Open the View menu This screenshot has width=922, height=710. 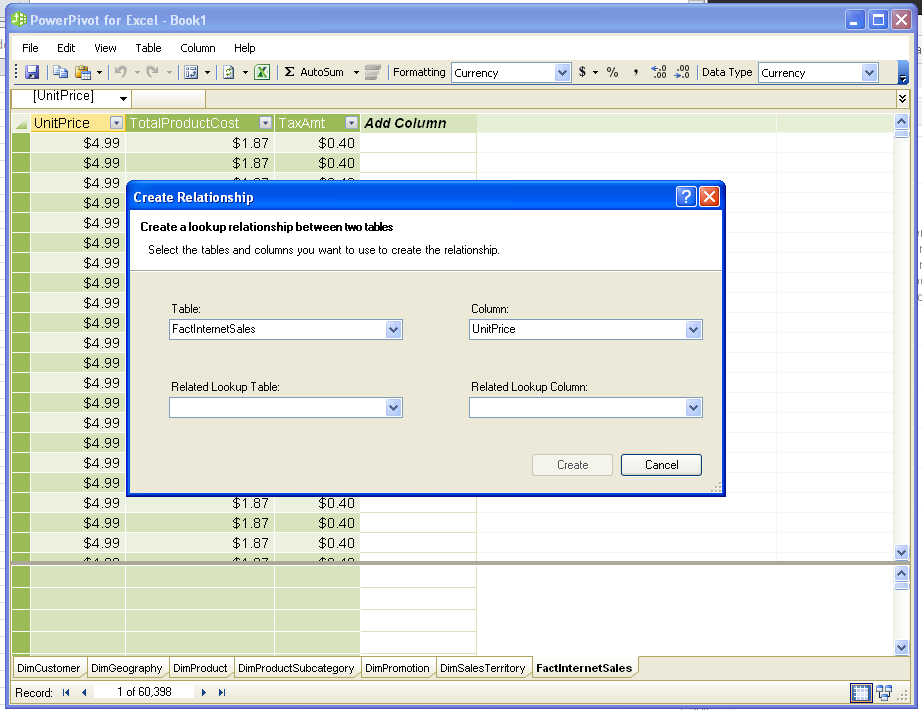point(105,48)
